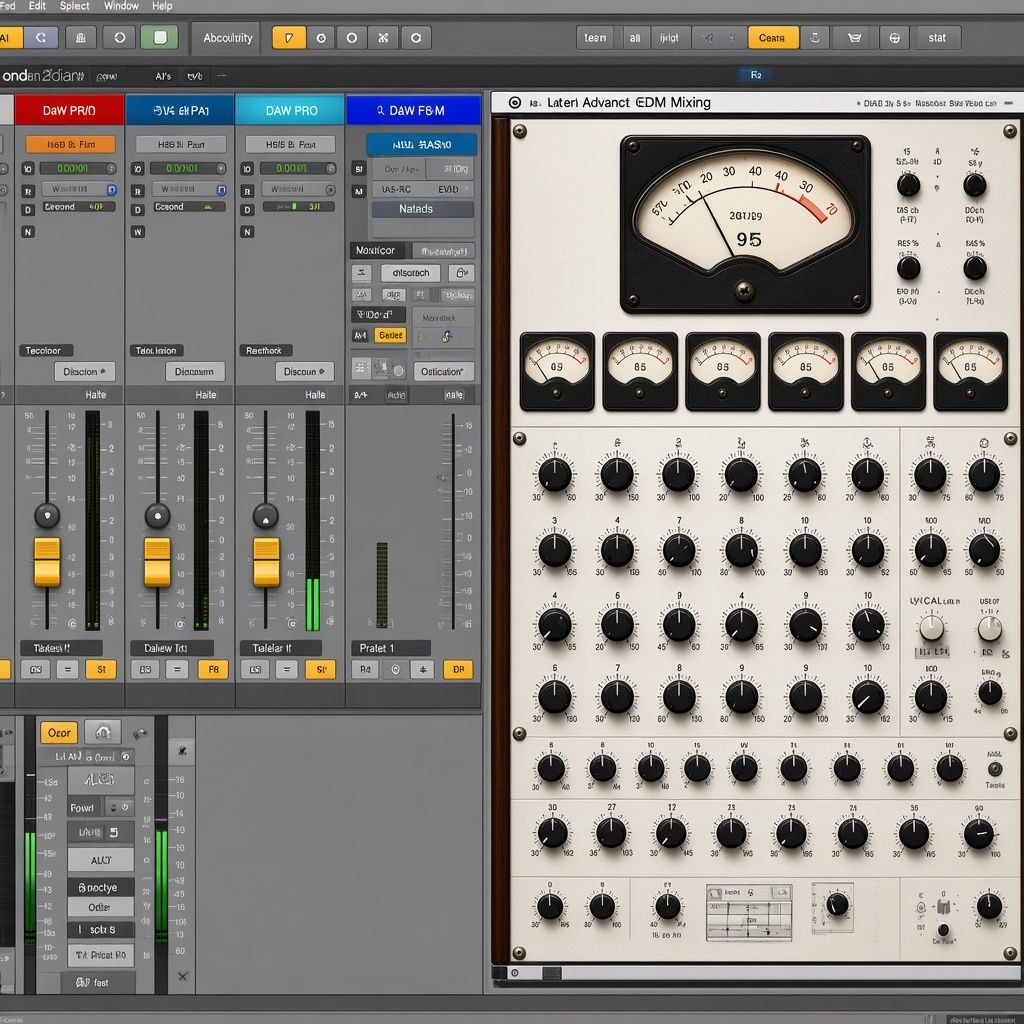Click the building icon in the top toolbar
Screen dimensions: 1024x1024
point(81,38)
